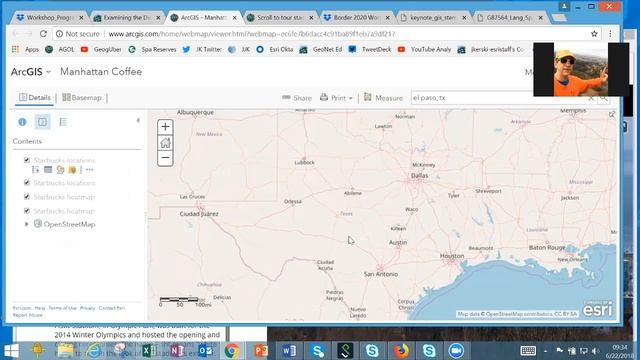Open the Spa Reserves bookmark
This screenshot has width=640, height=360.
coord(152,49)
